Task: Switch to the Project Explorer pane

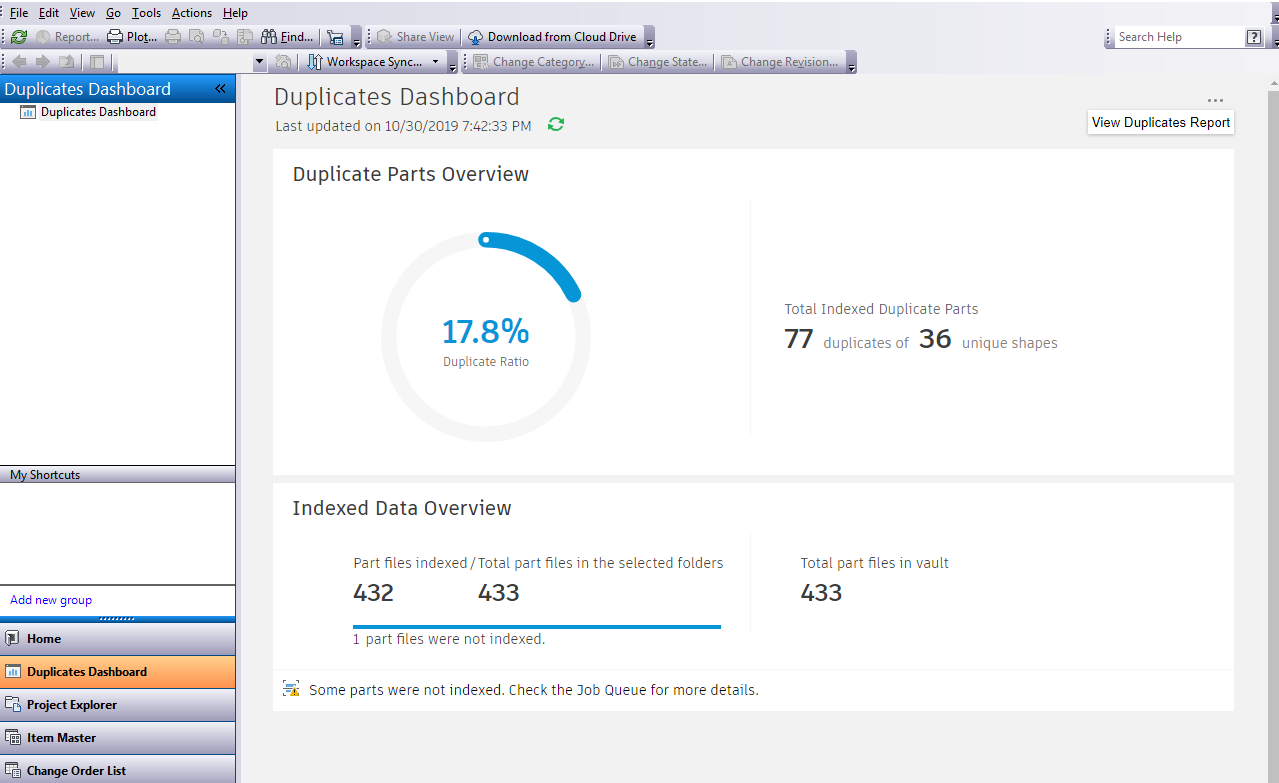Action: pyautogui.click(x=72, y=705)
